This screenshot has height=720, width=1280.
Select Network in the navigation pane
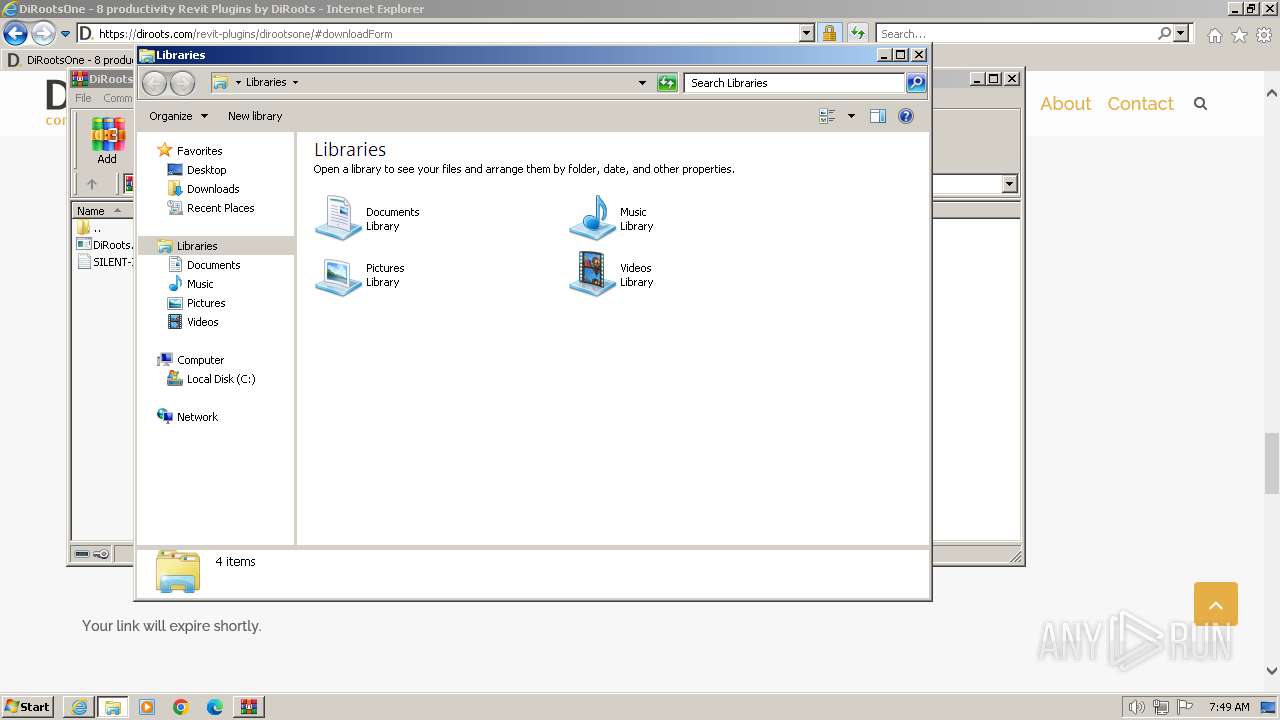pyautogui.click(x=197, y=417)
